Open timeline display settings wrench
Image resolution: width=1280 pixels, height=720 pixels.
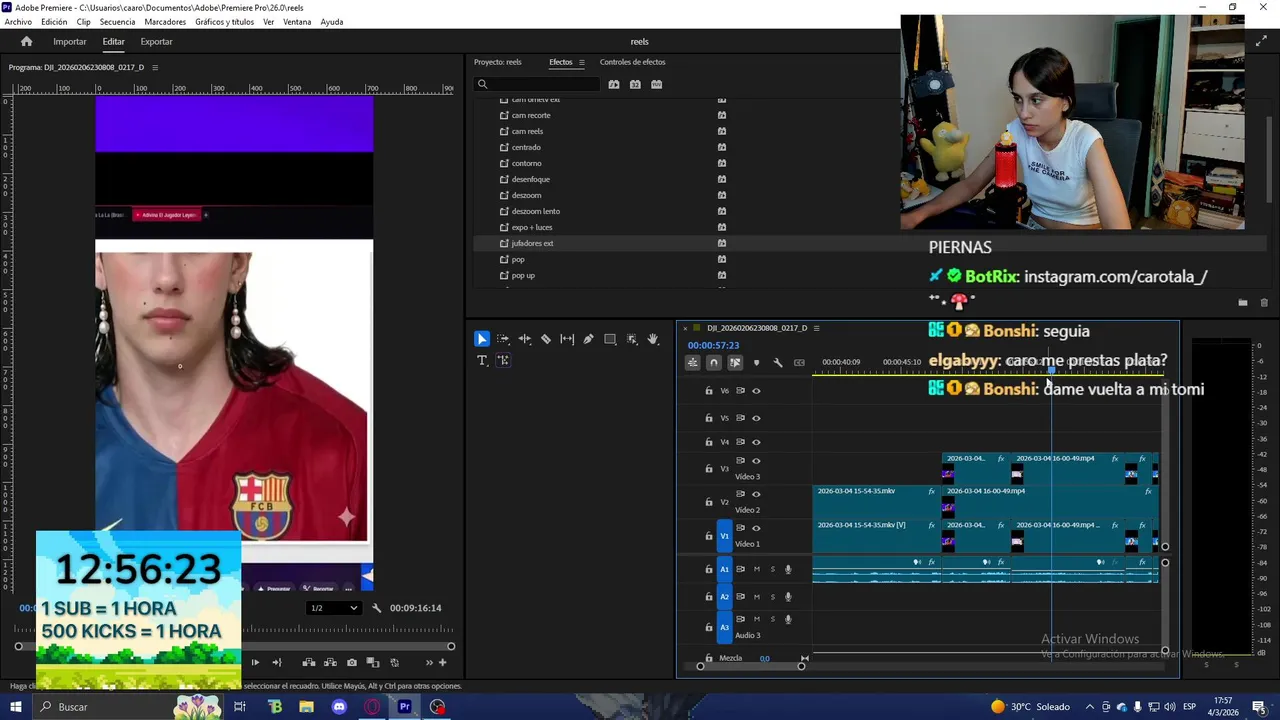tap(778, 363)
